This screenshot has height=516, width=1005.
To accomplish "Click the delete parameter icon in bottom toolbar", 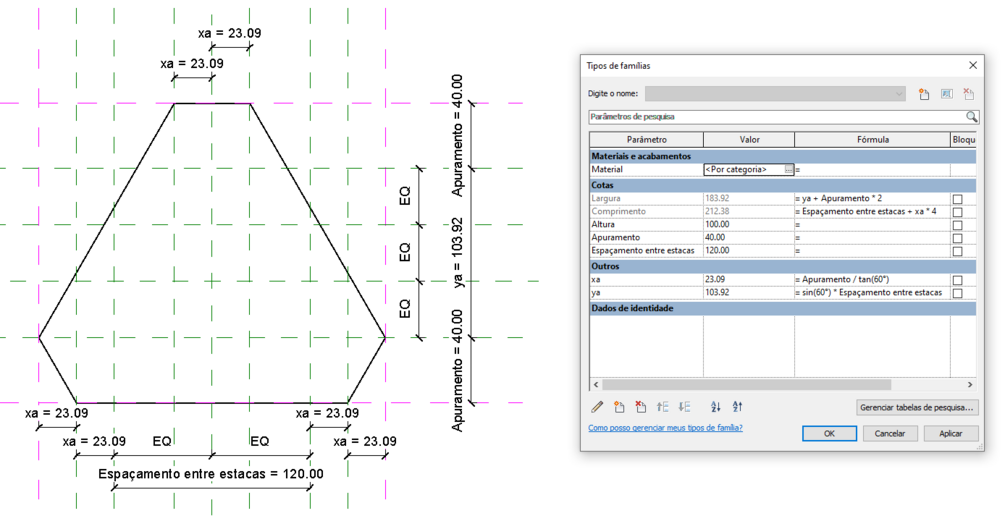I will tap(640, 406).
